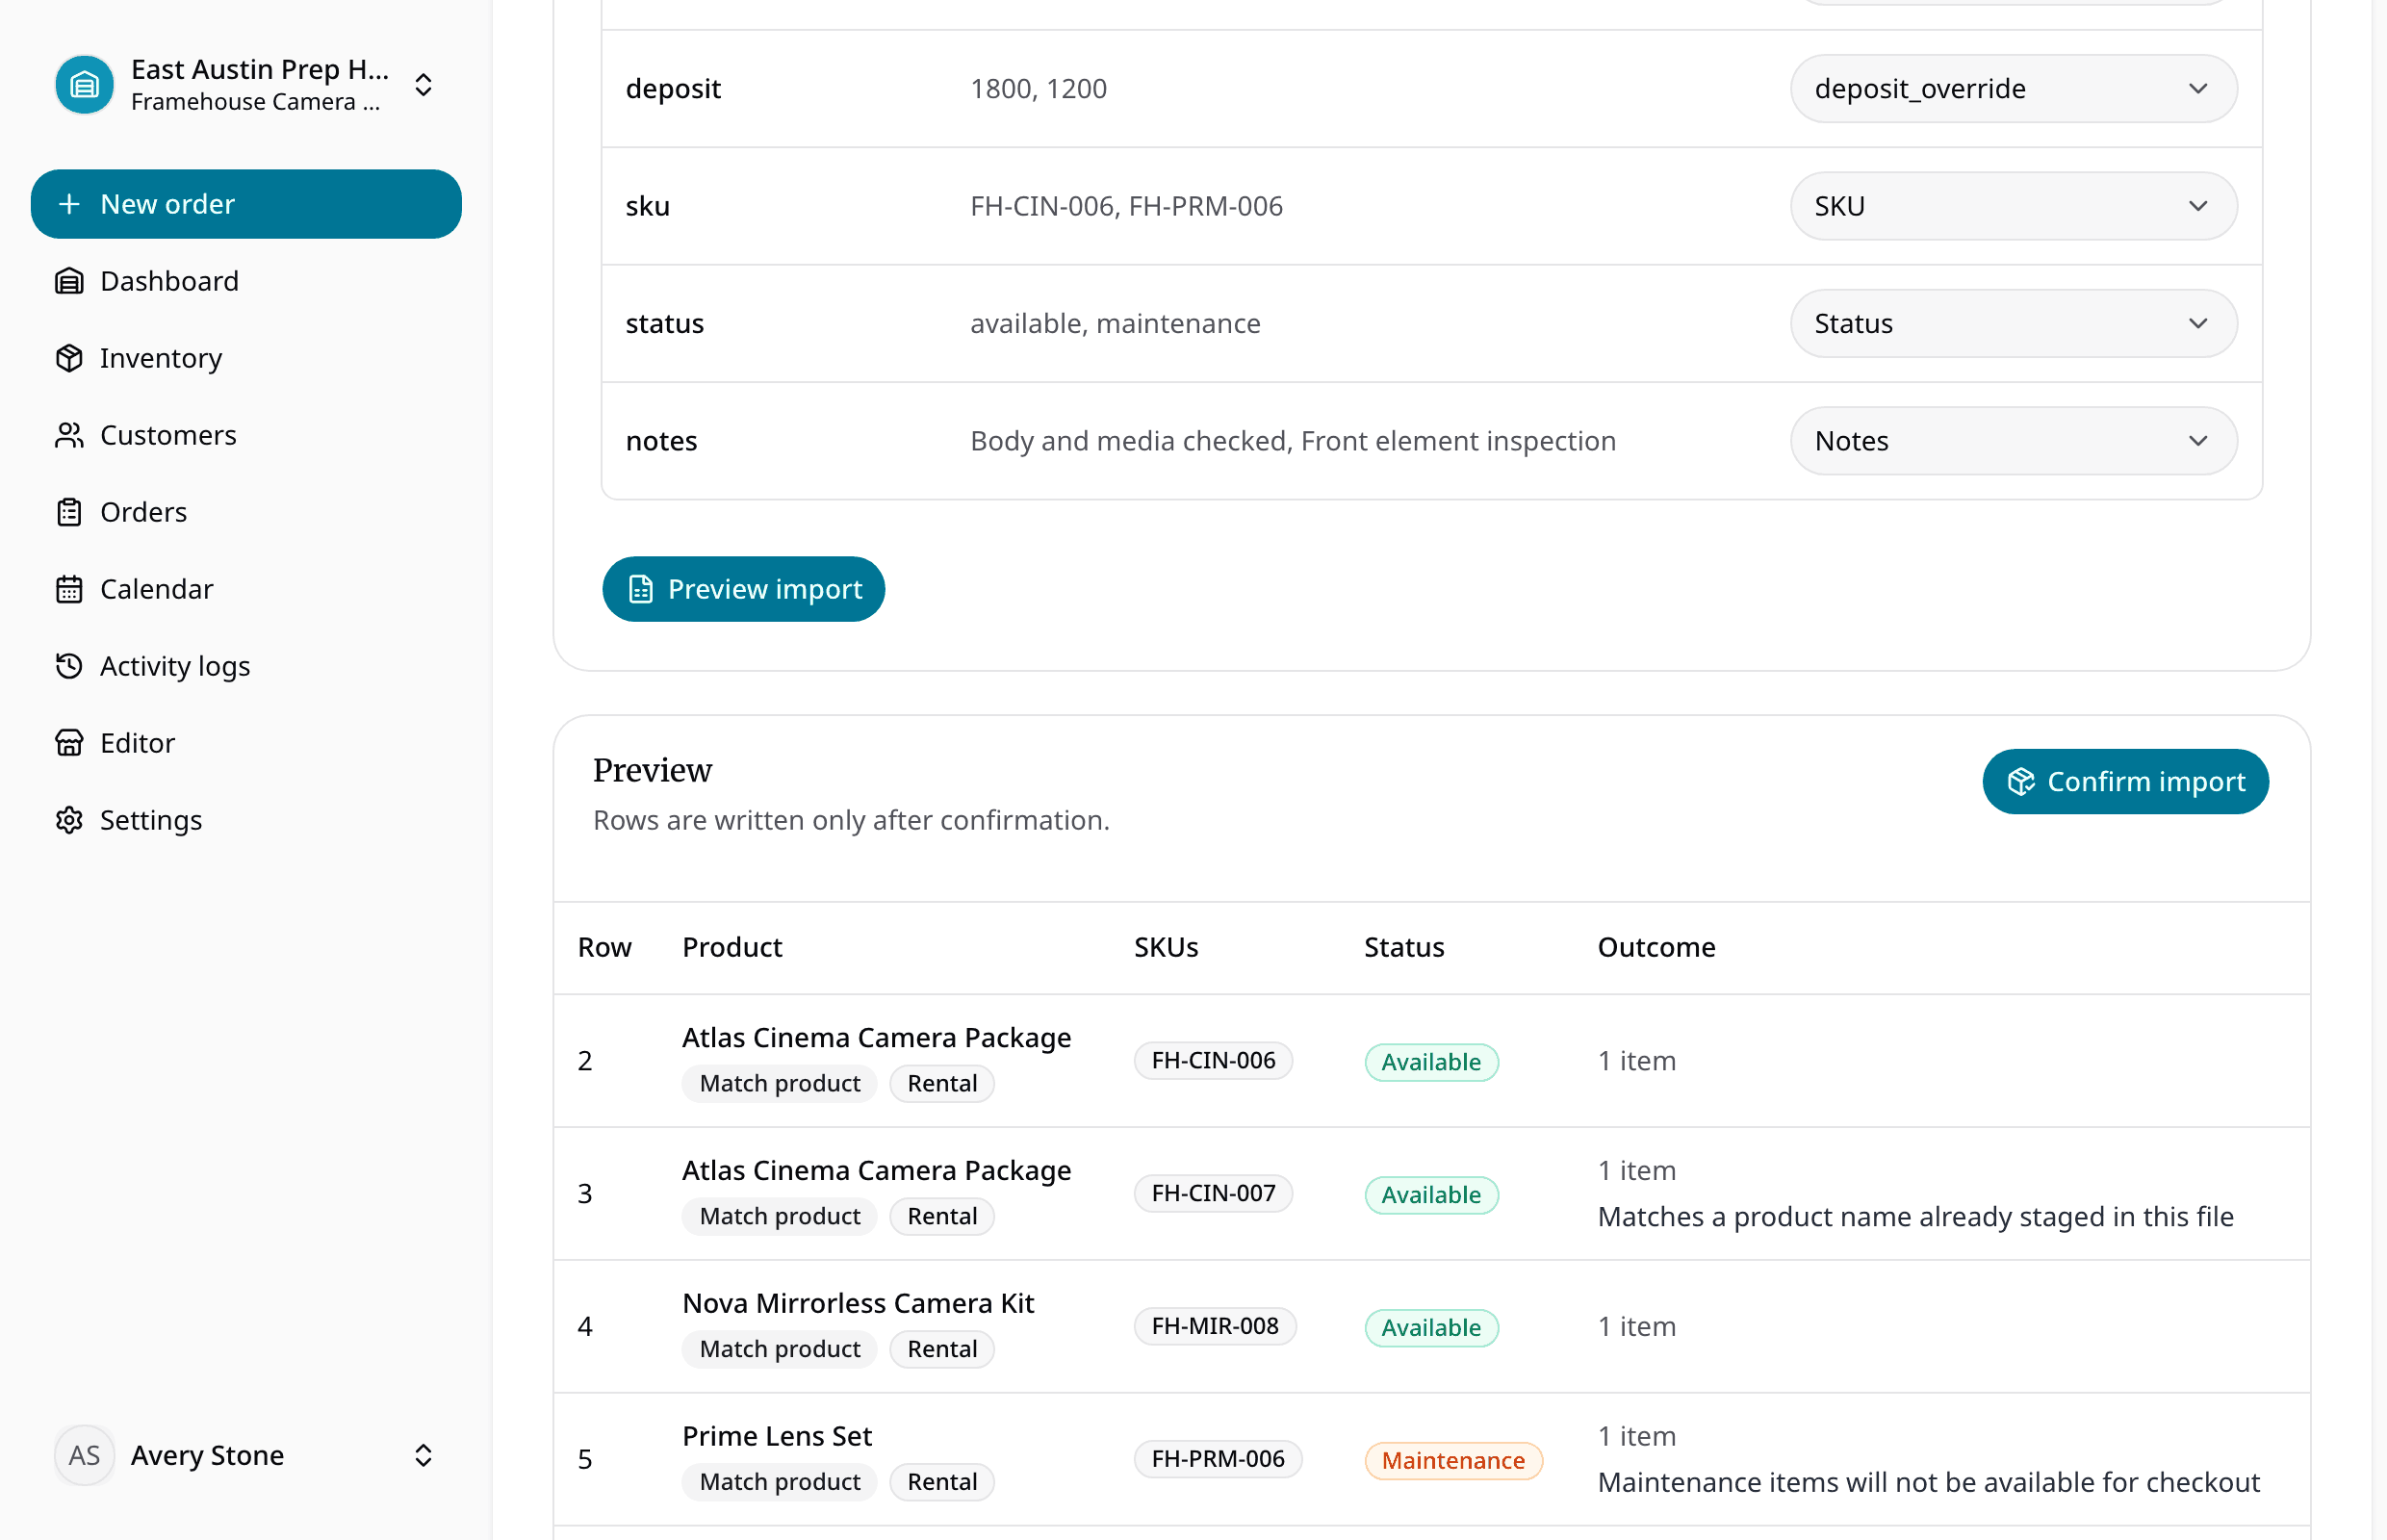
Task: Open the deposit_override mapping dropdown
Action: click(x=2013, y=89)
